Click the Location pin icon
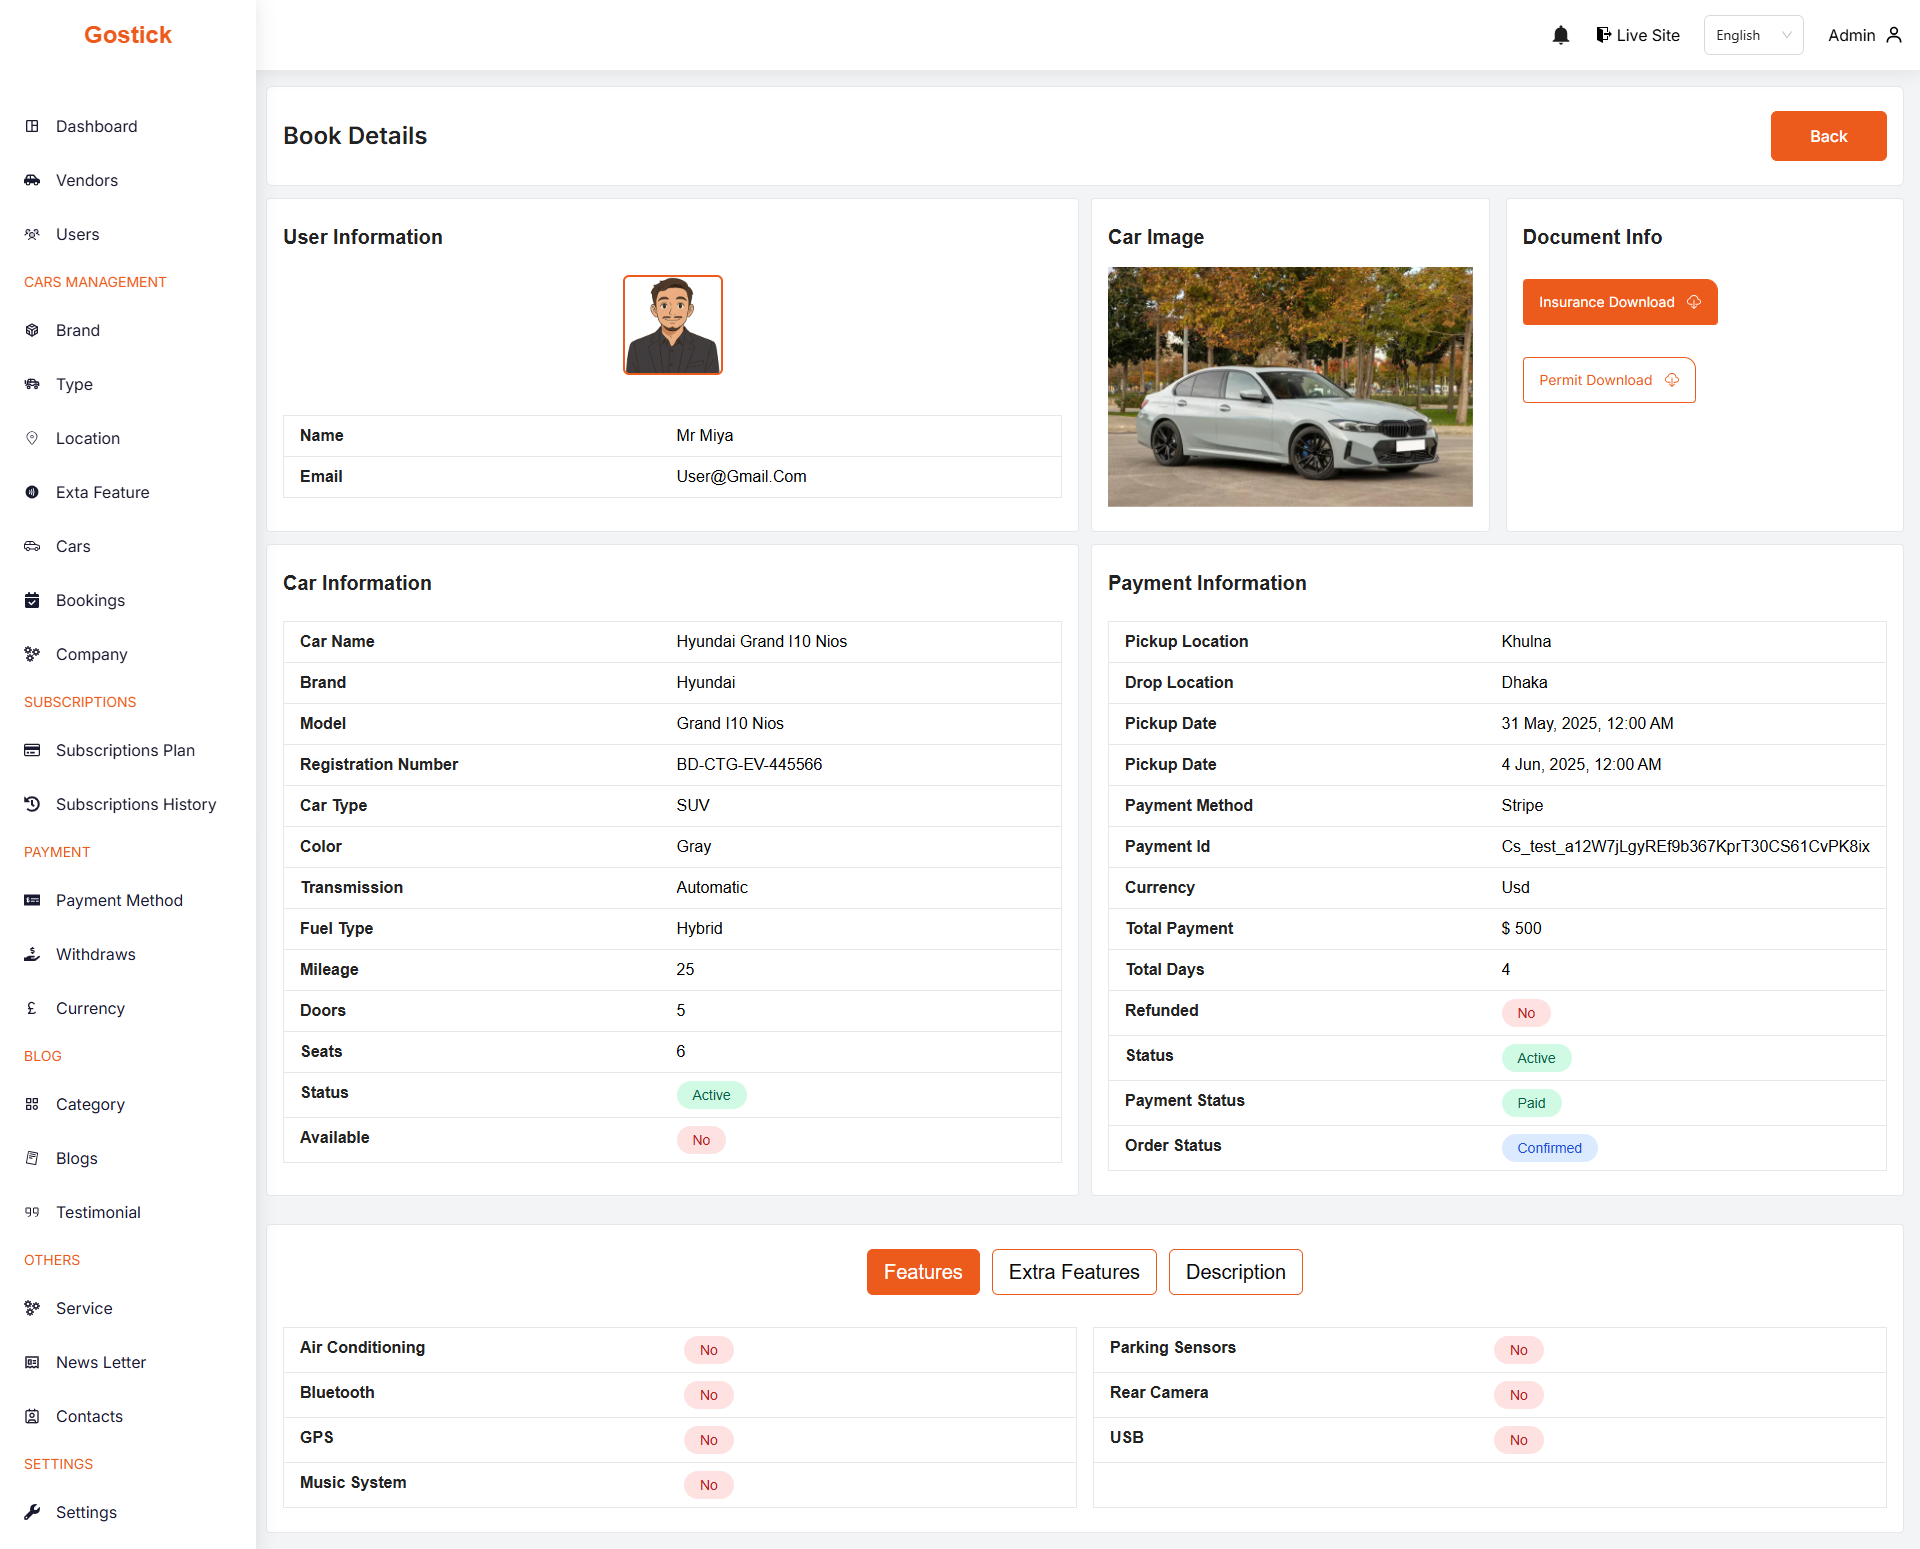 point(32,438)
